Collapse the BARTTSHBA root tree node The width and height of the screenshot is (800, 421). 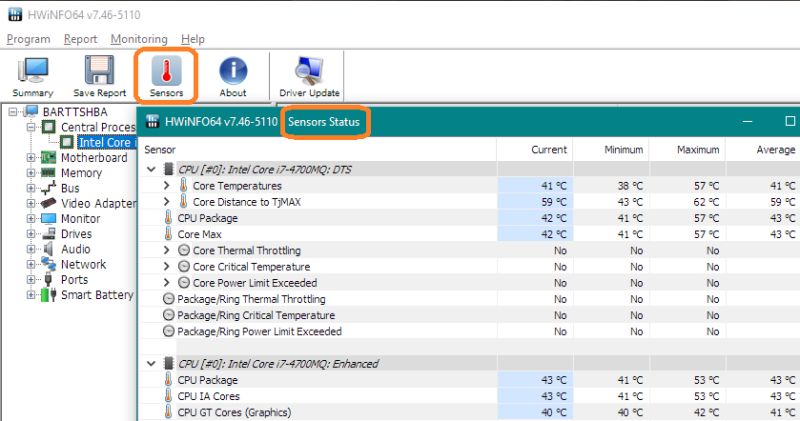click(13, 112)
